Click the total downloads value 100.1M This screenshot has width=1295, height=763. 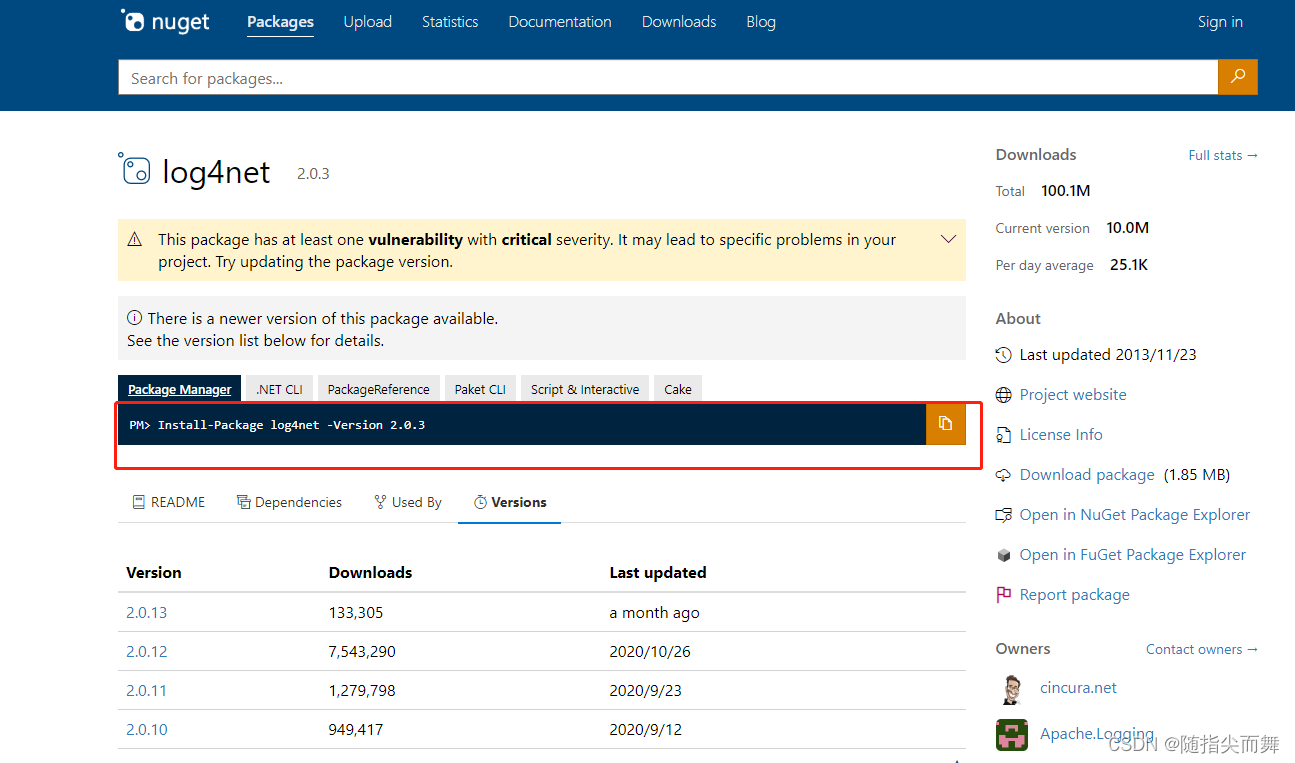(x=1067, y=190)
